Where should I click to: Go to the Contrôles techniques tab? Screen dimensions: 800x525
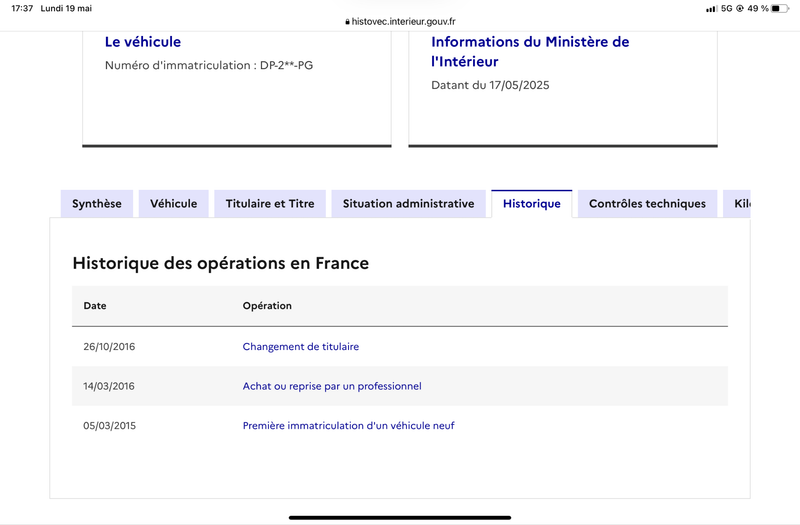[647, 204]
